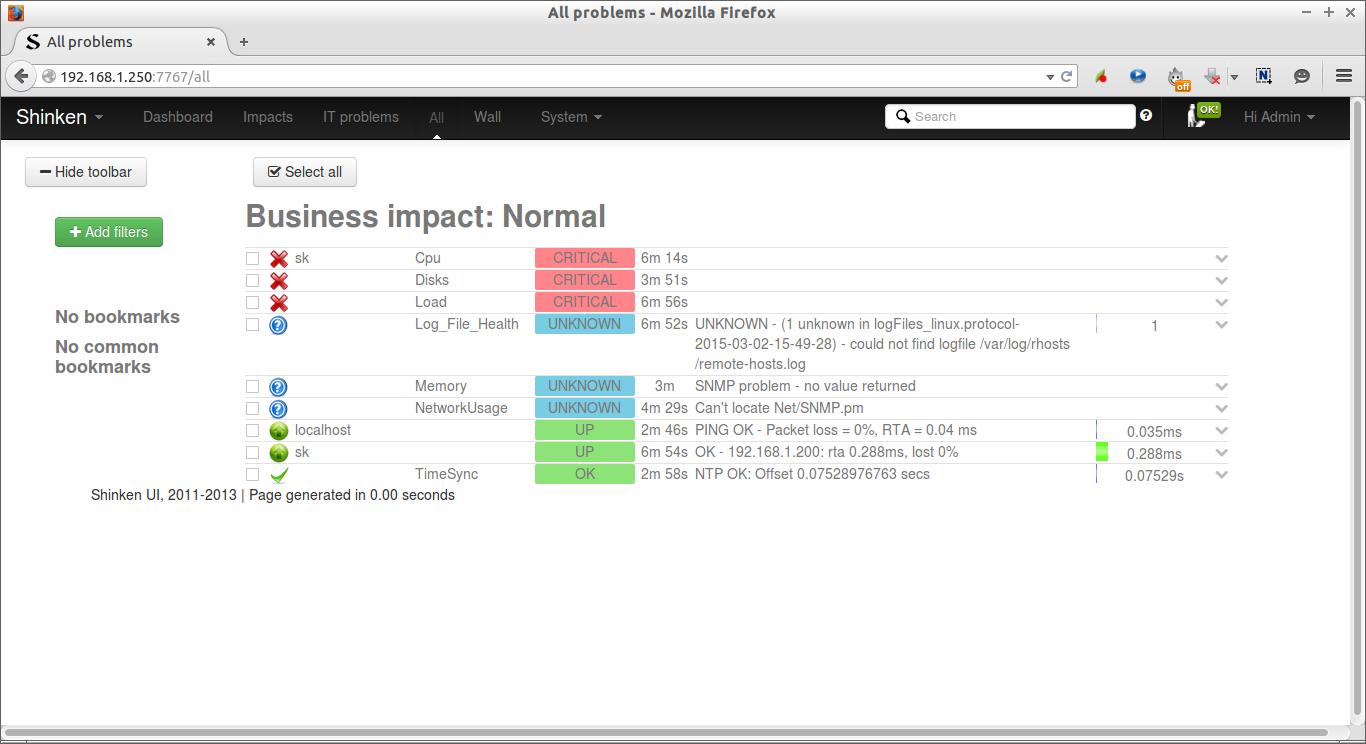Open the Shinken brand dropdown menu

60,117
